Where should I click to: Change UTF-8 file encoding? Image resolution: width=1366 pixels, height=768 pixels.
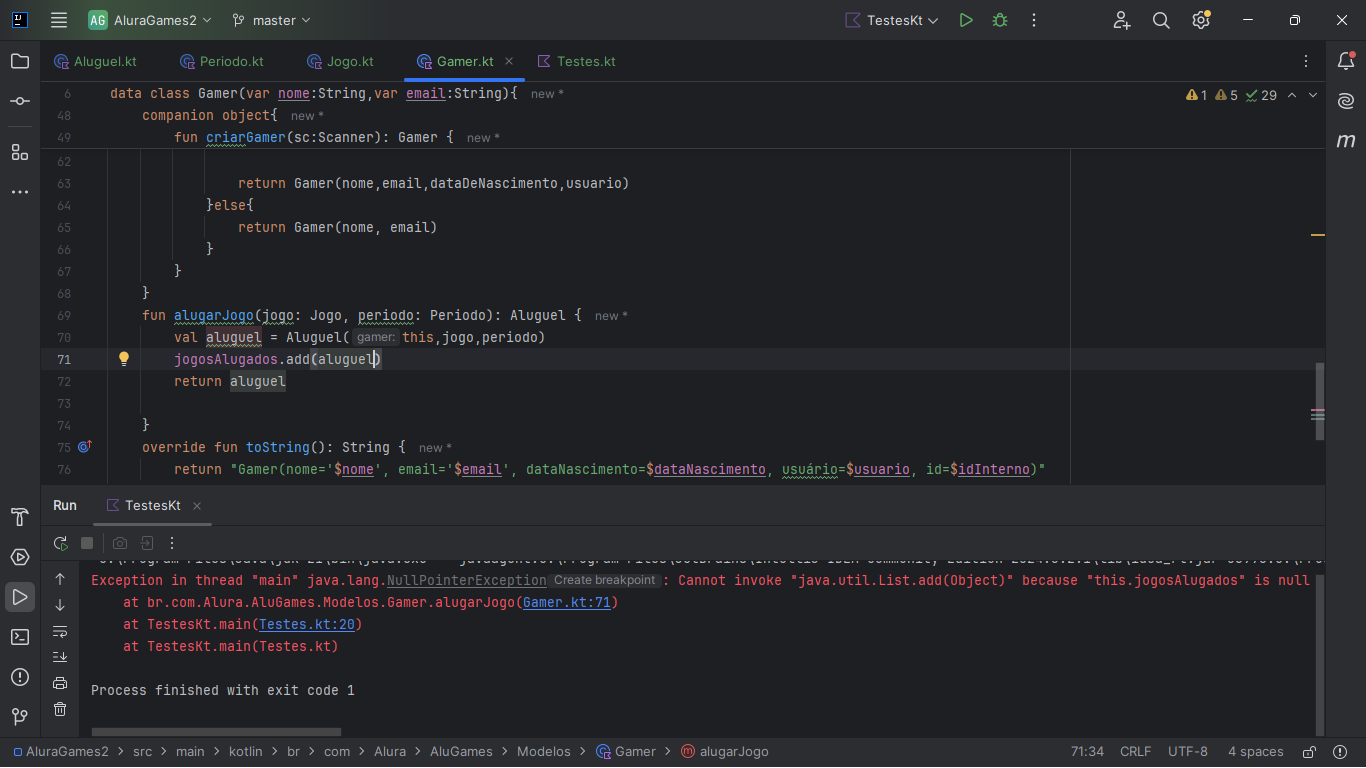pyautogui.click(x=1188, y=751)
